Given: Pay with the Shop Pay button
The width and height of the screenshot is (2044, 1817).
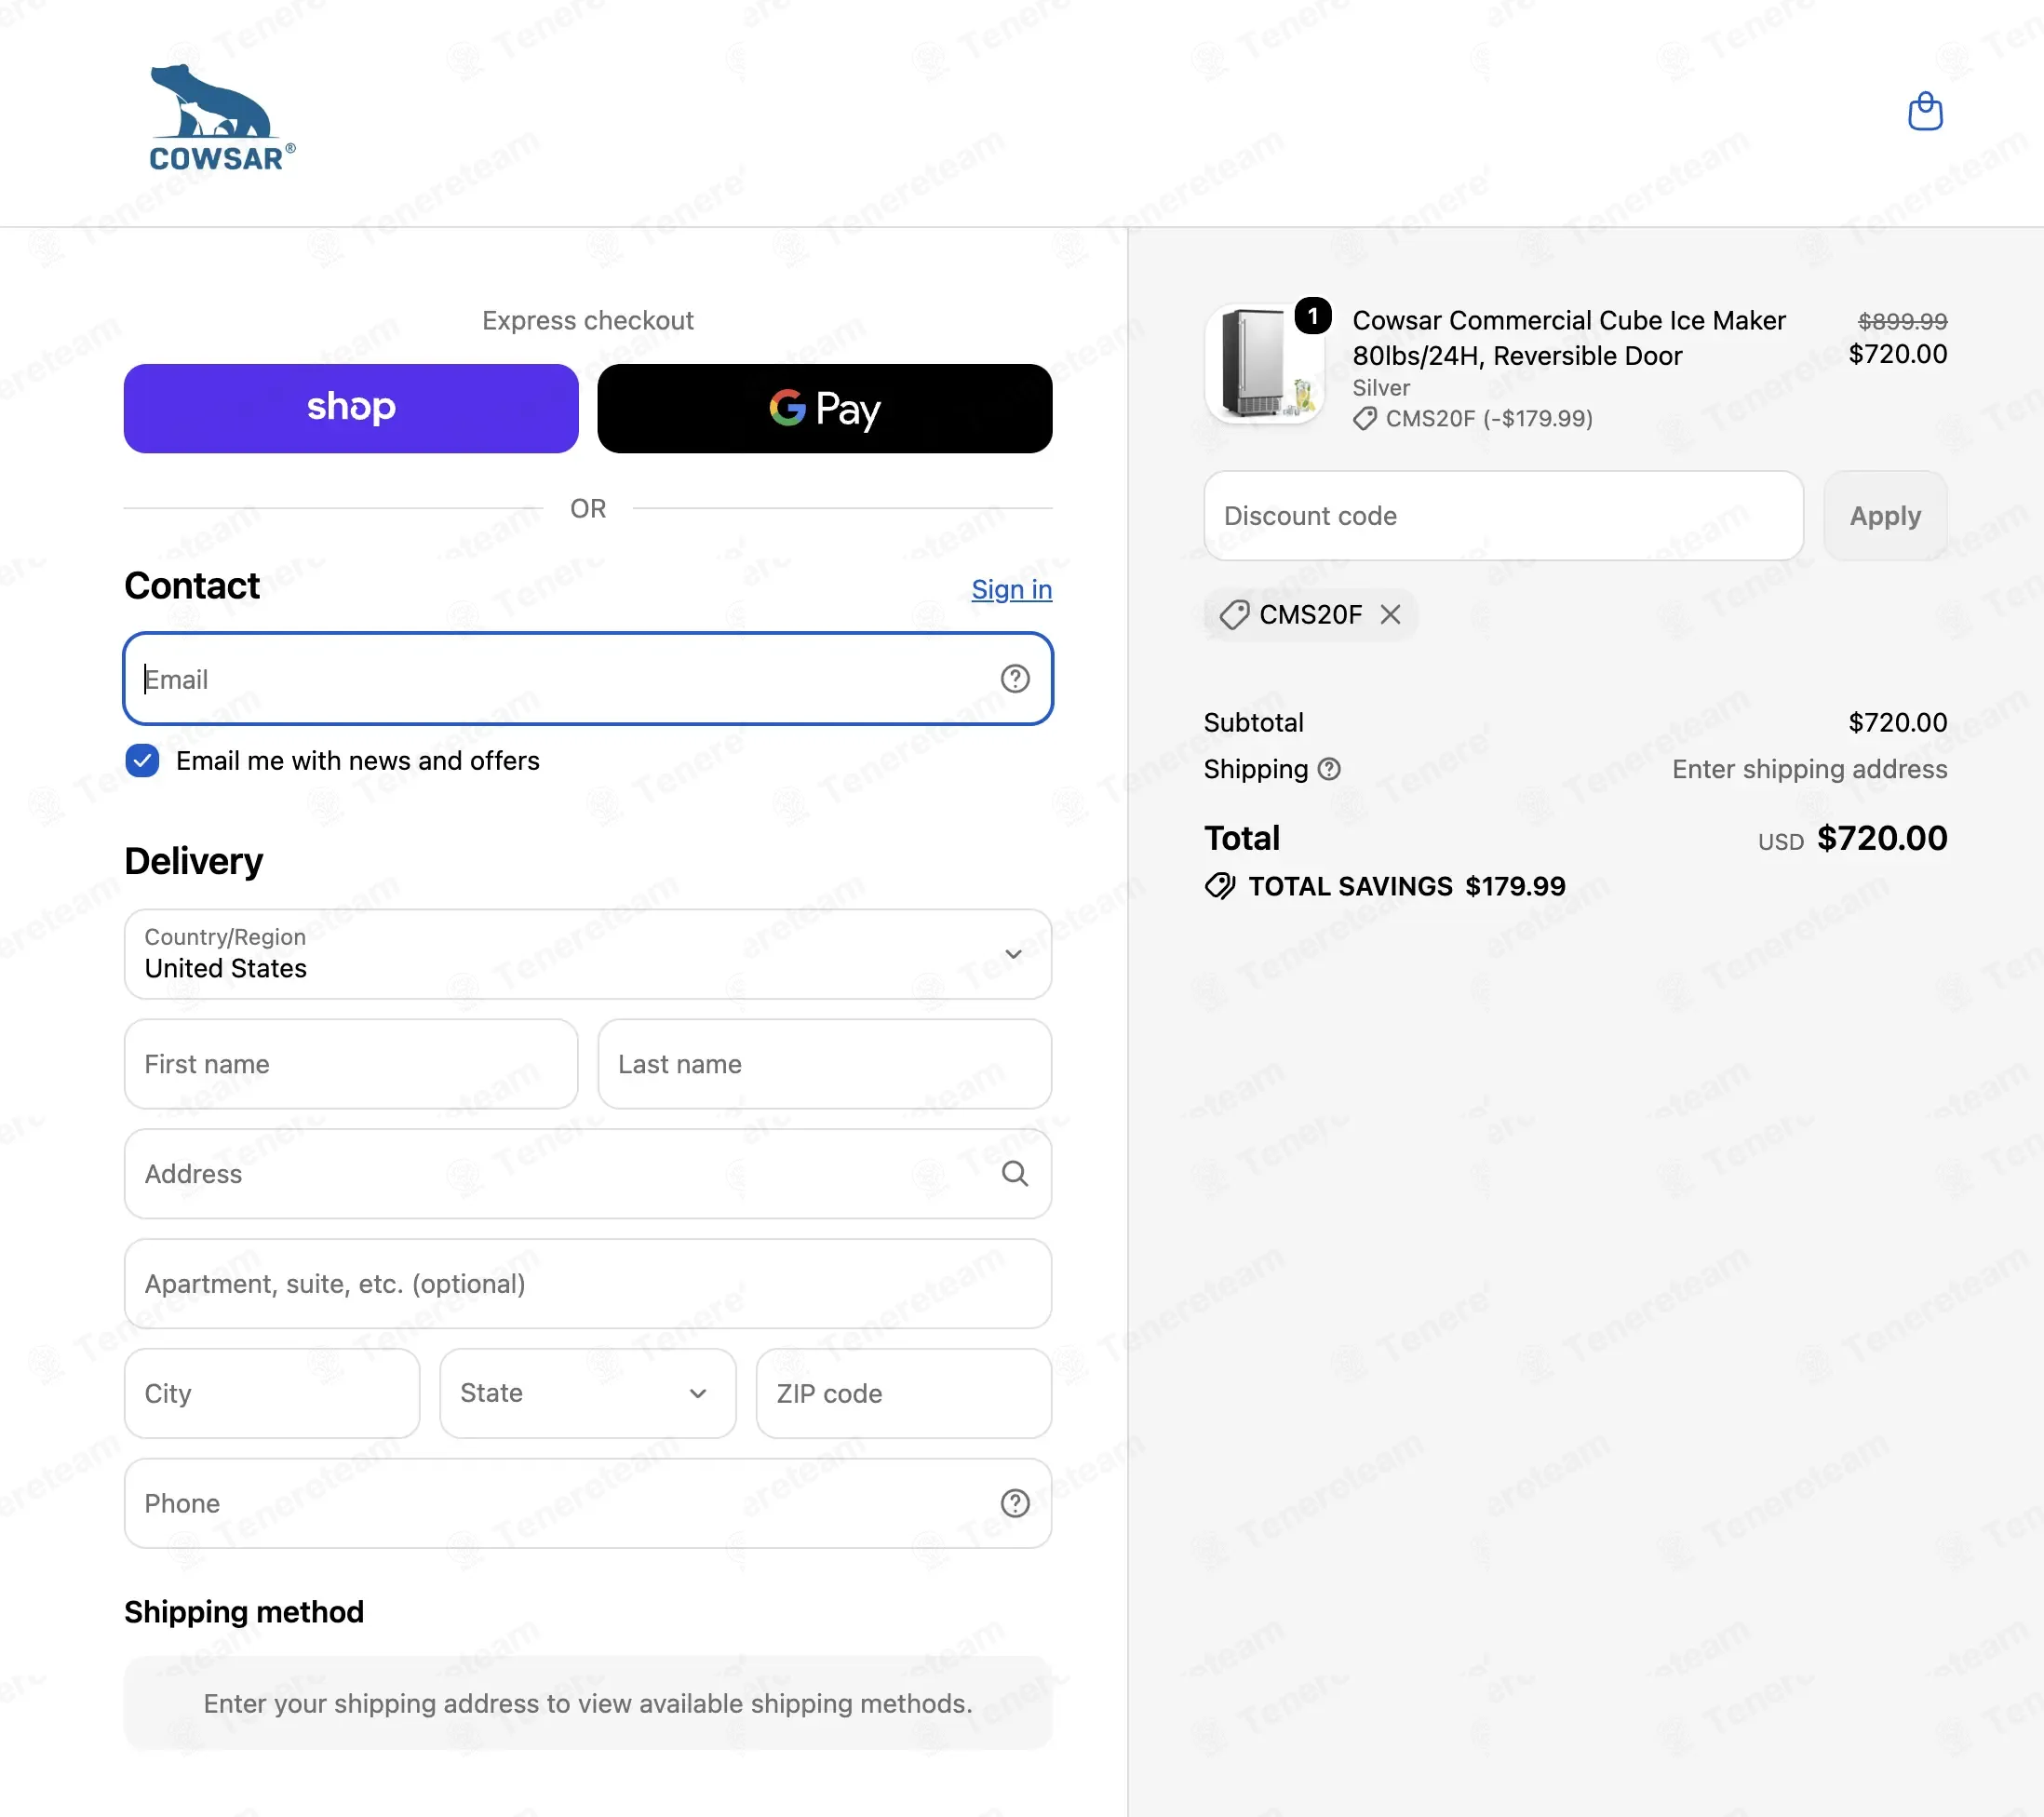Looking at the screenshot, I should [351, 408].
